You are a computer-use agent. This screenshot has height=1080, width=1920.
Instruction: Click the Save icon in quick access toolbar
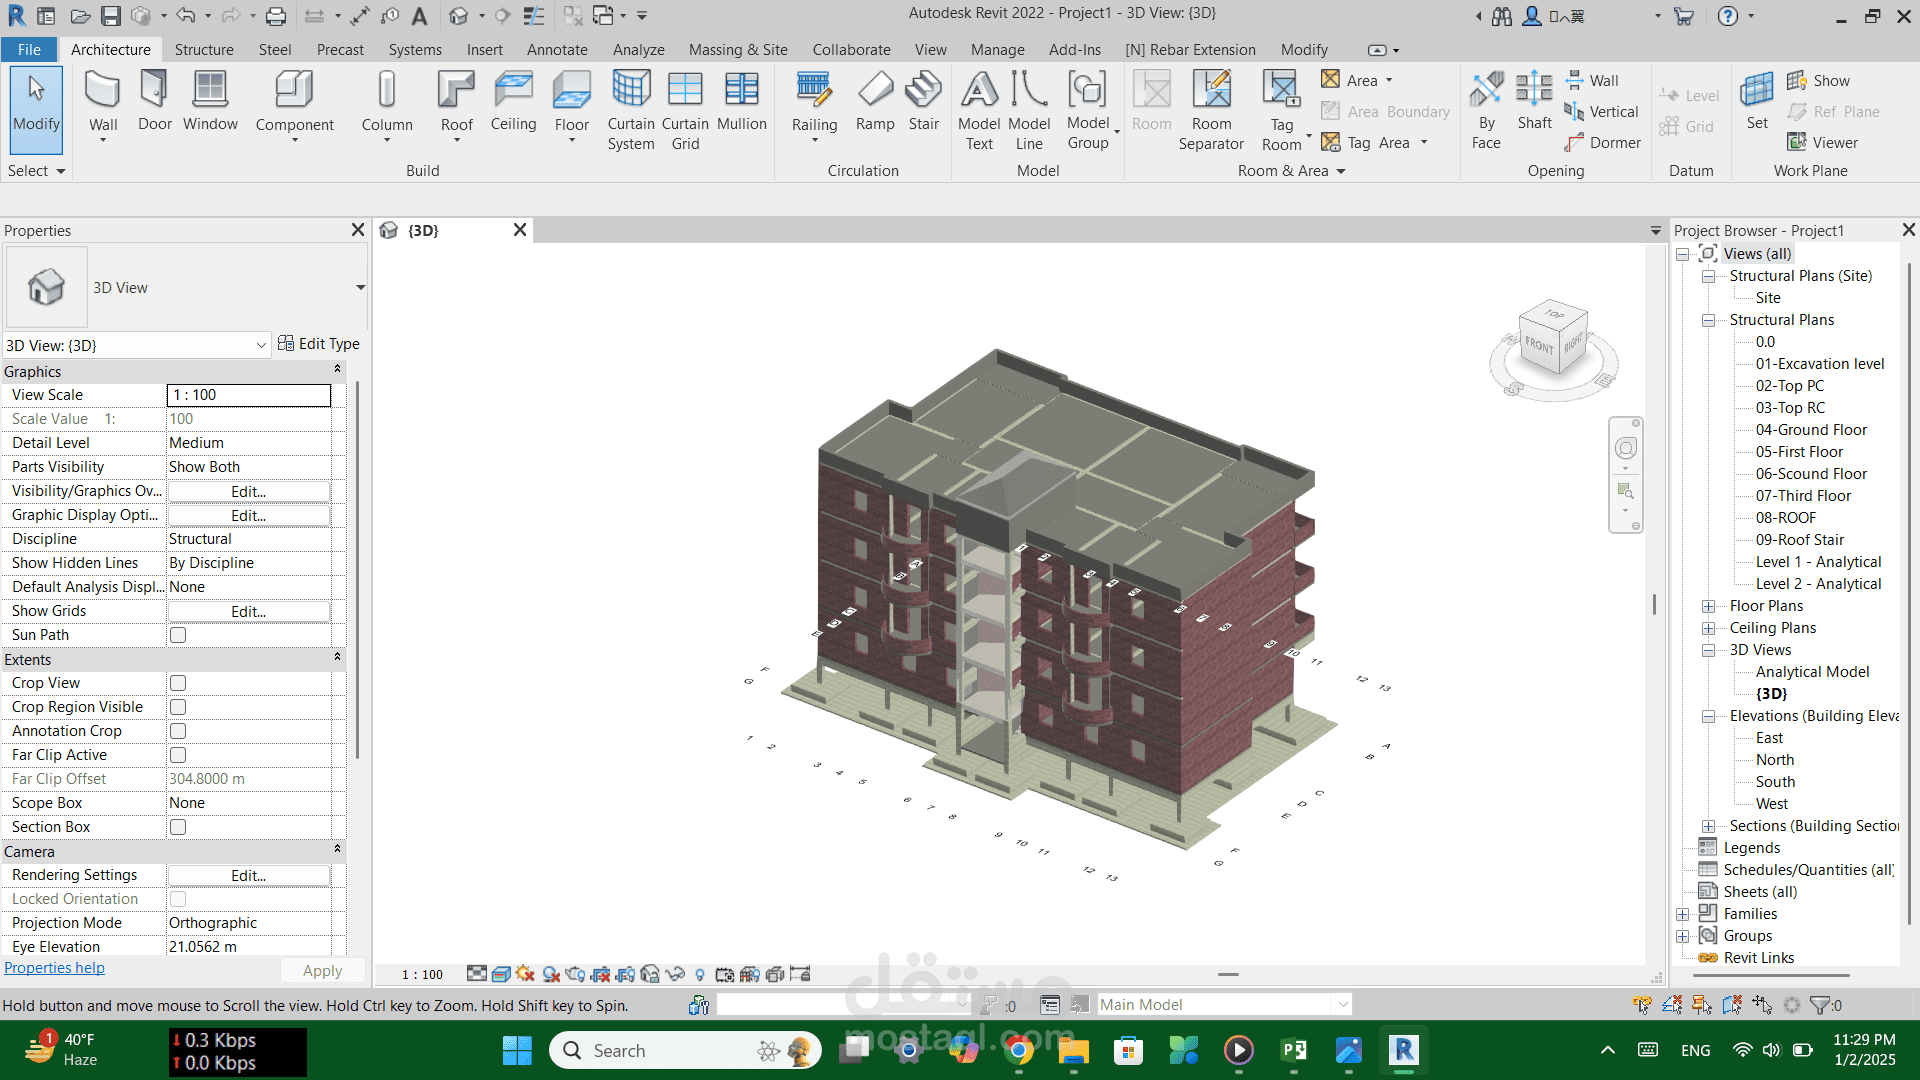tap(111, 16)
